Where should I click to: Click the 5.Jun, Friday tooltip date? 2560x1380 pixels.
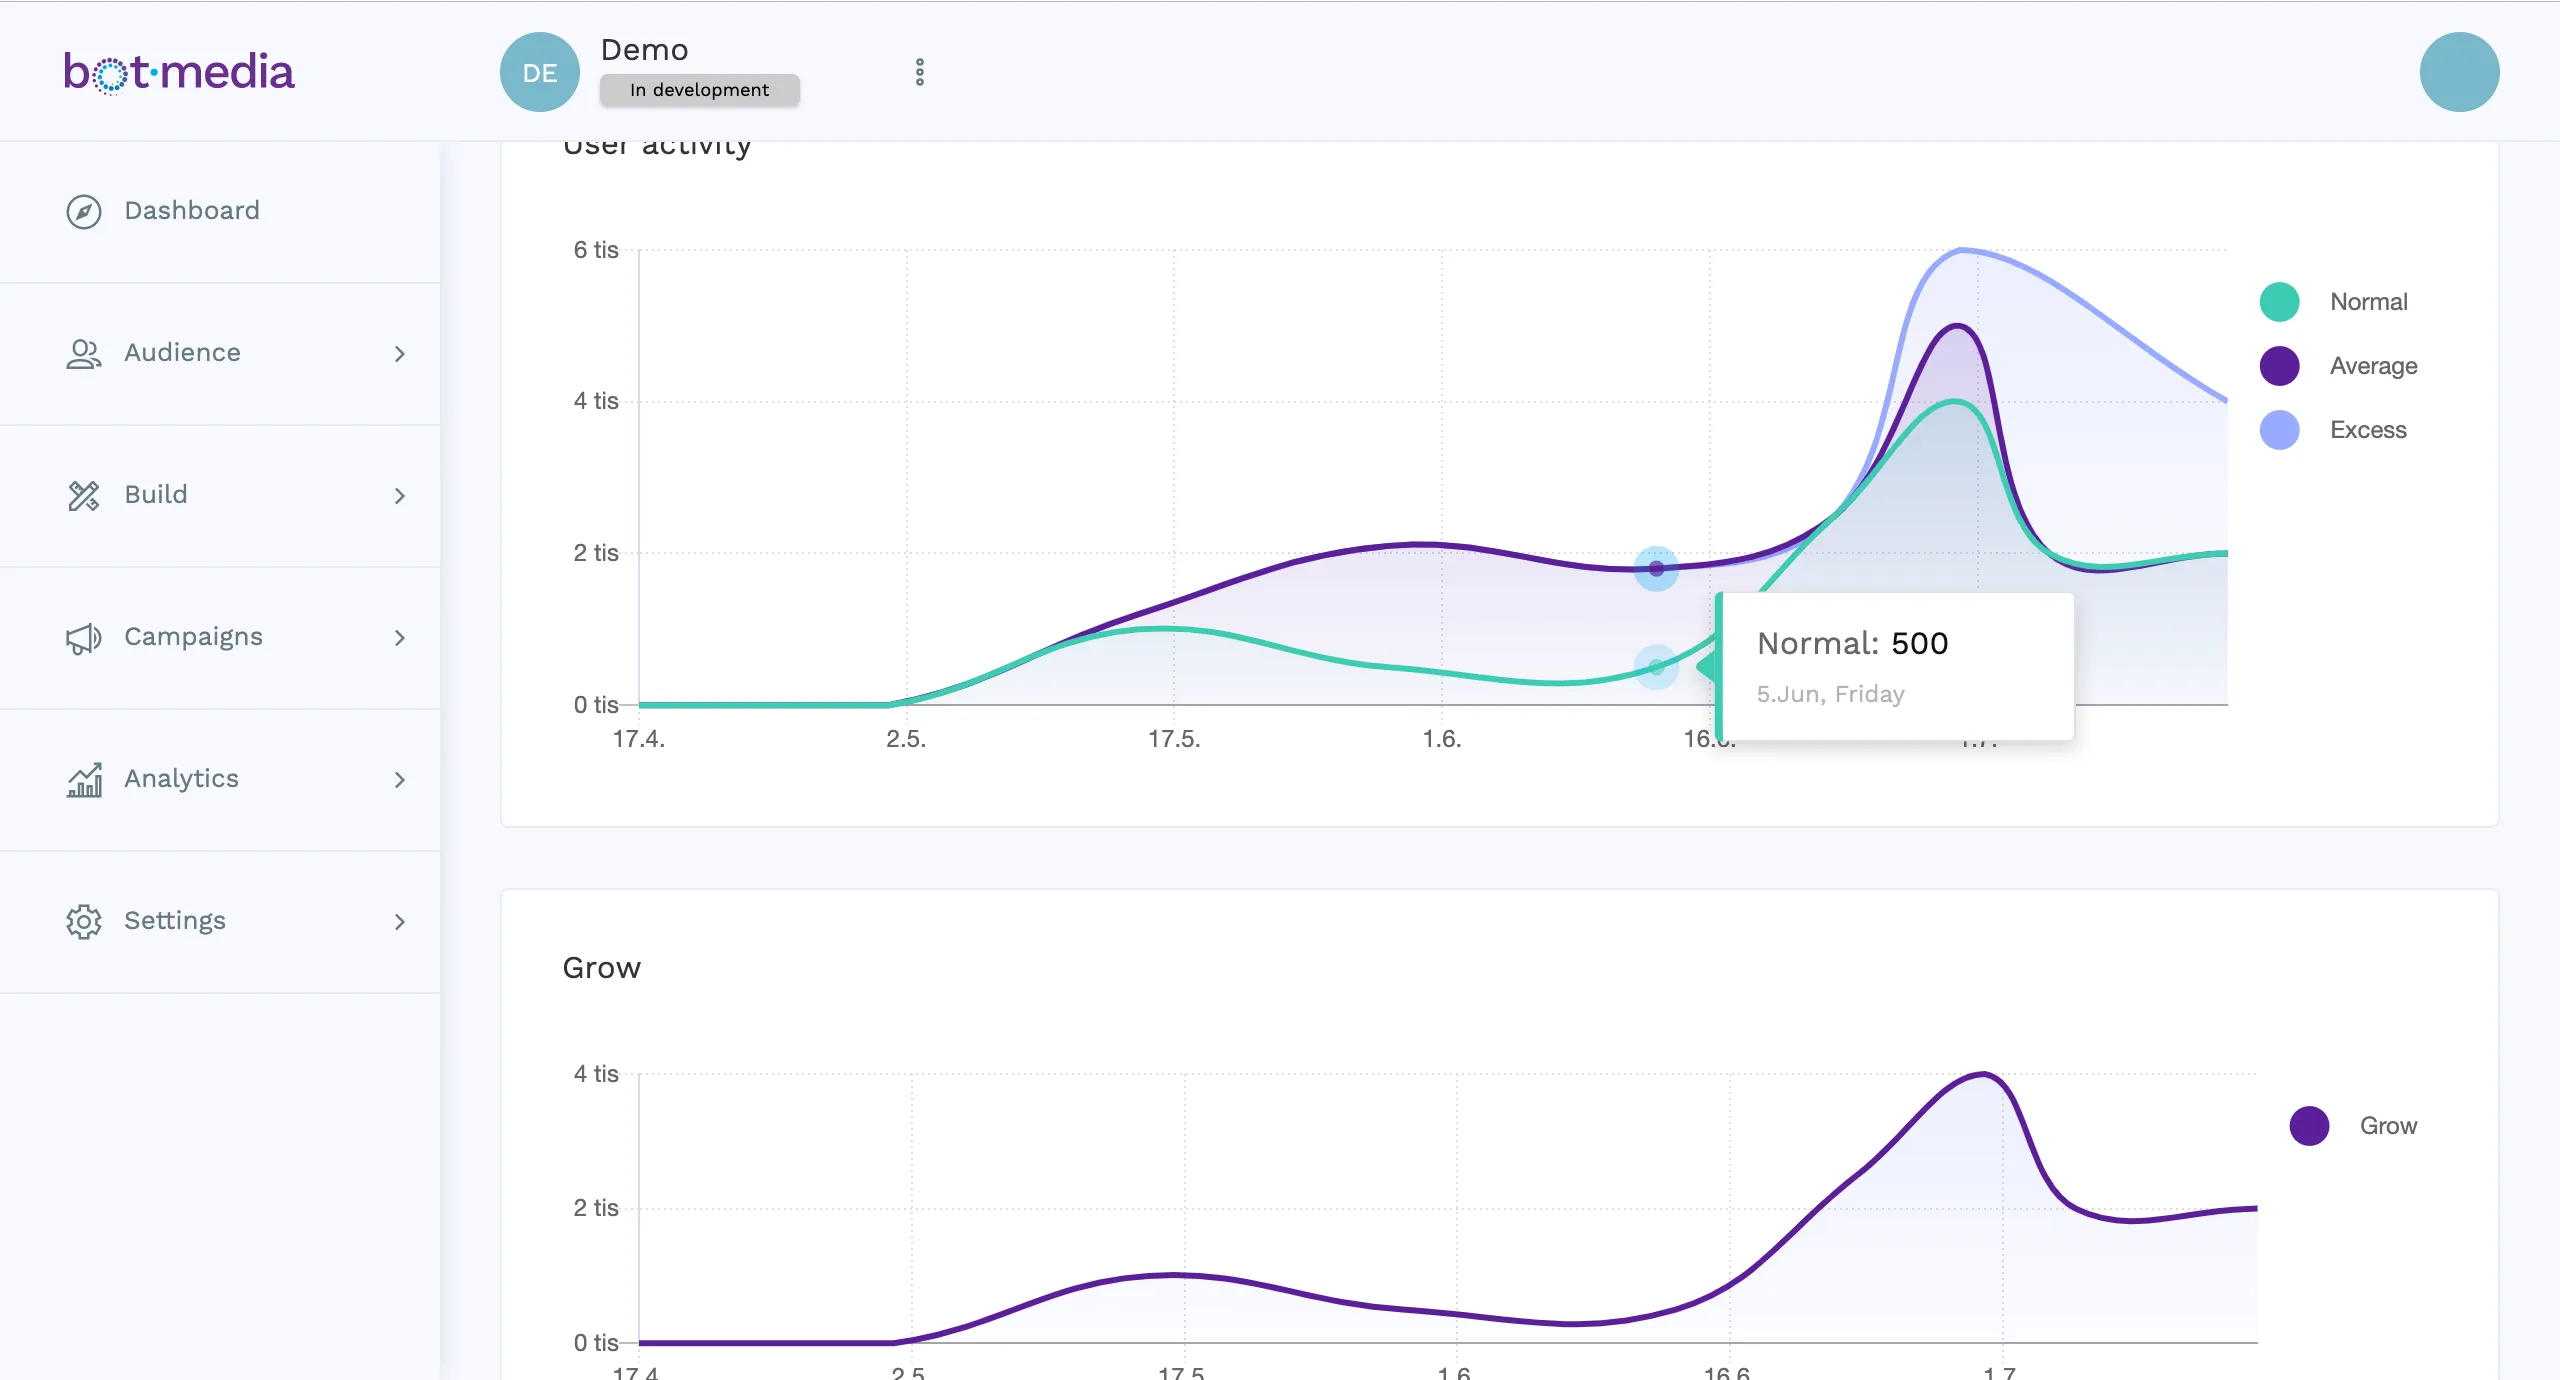[1830, 694]
